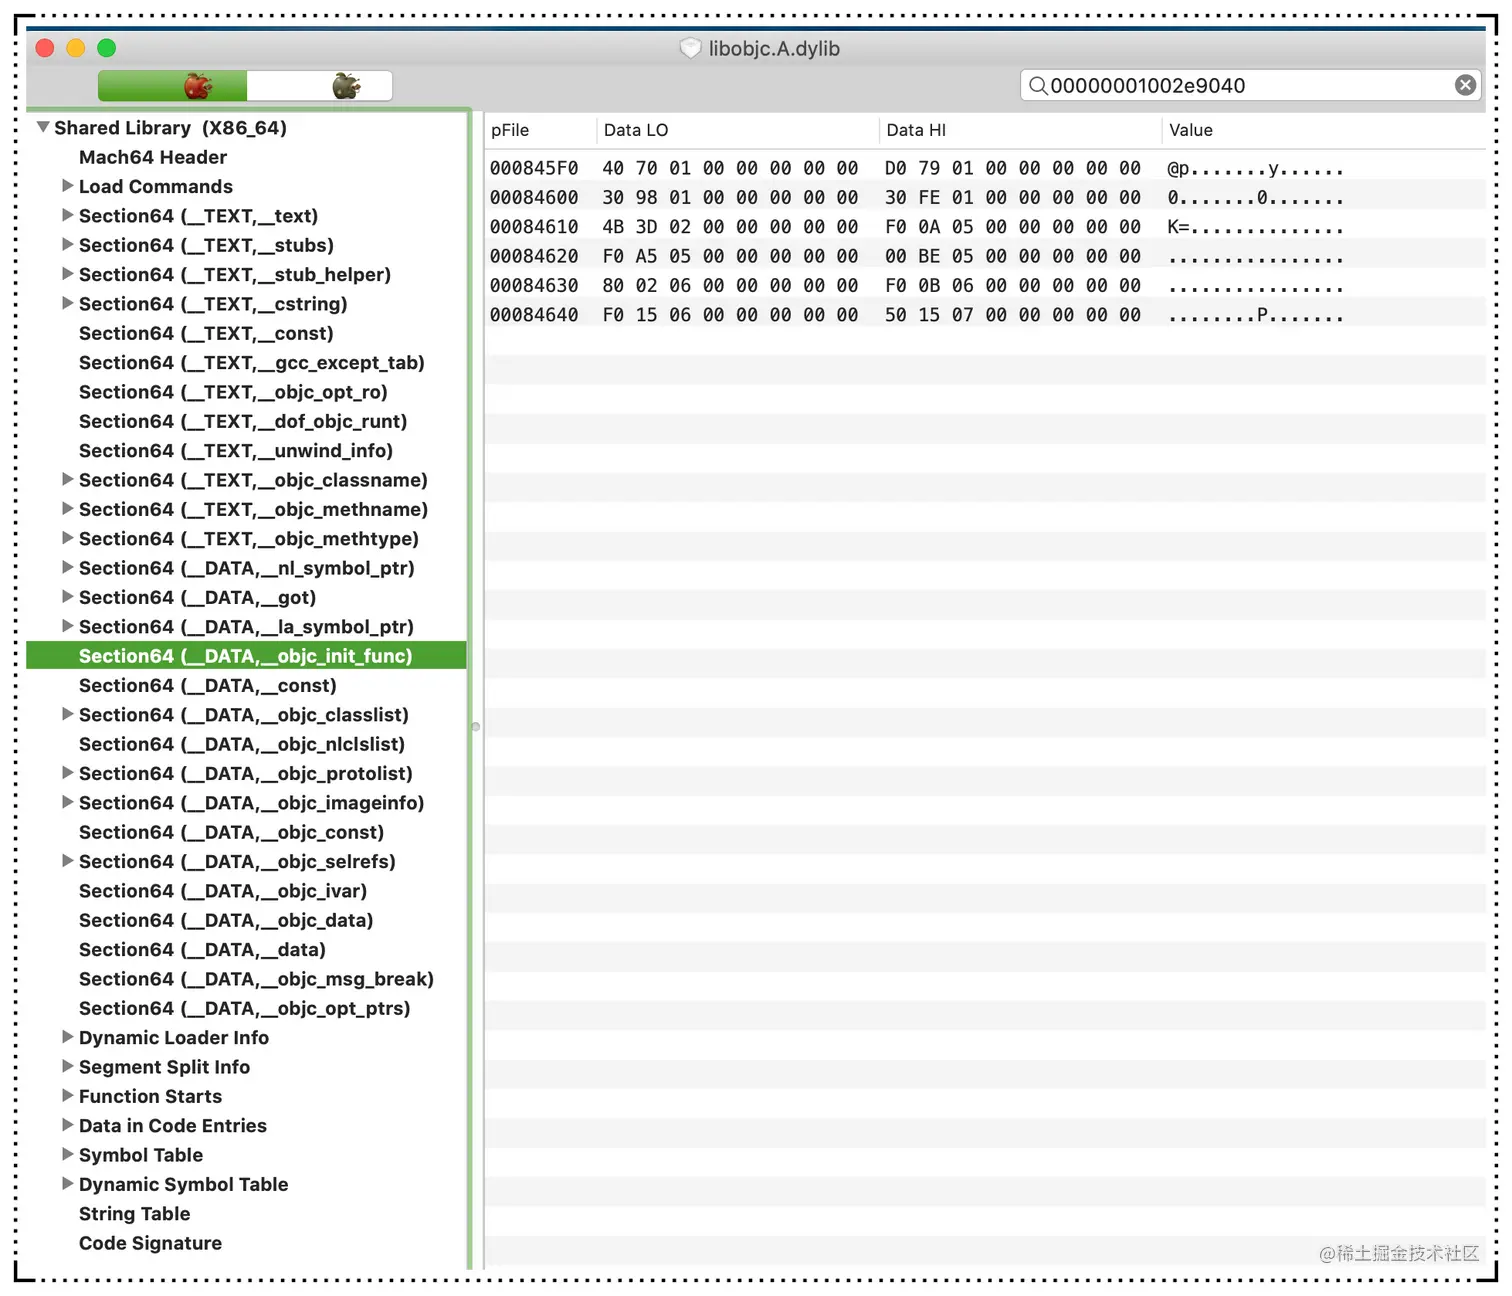
Task: Select Section64 (__TEXT,__dof_objc_runt)
Action: [243, 421]
